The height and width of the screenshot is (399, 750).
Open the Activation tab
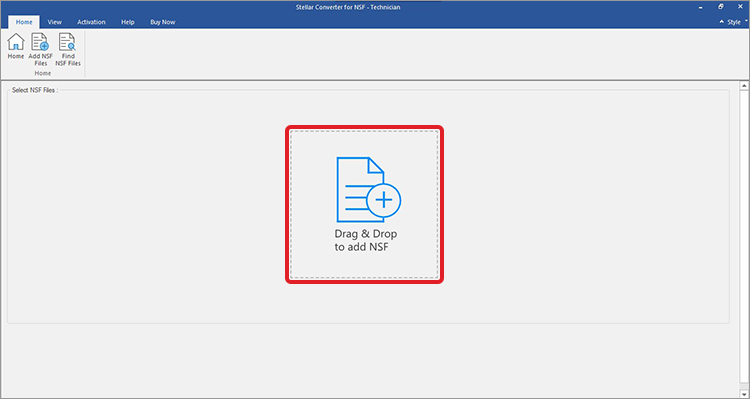(91, 22)
